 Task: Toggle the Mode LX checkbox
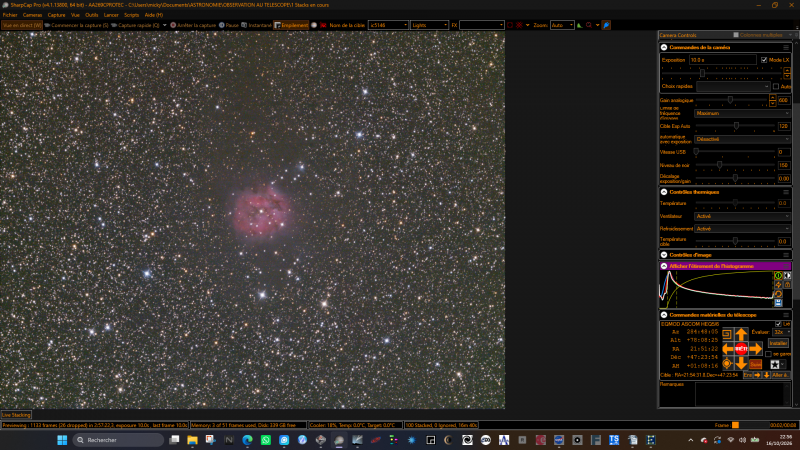tap(764, 60)
